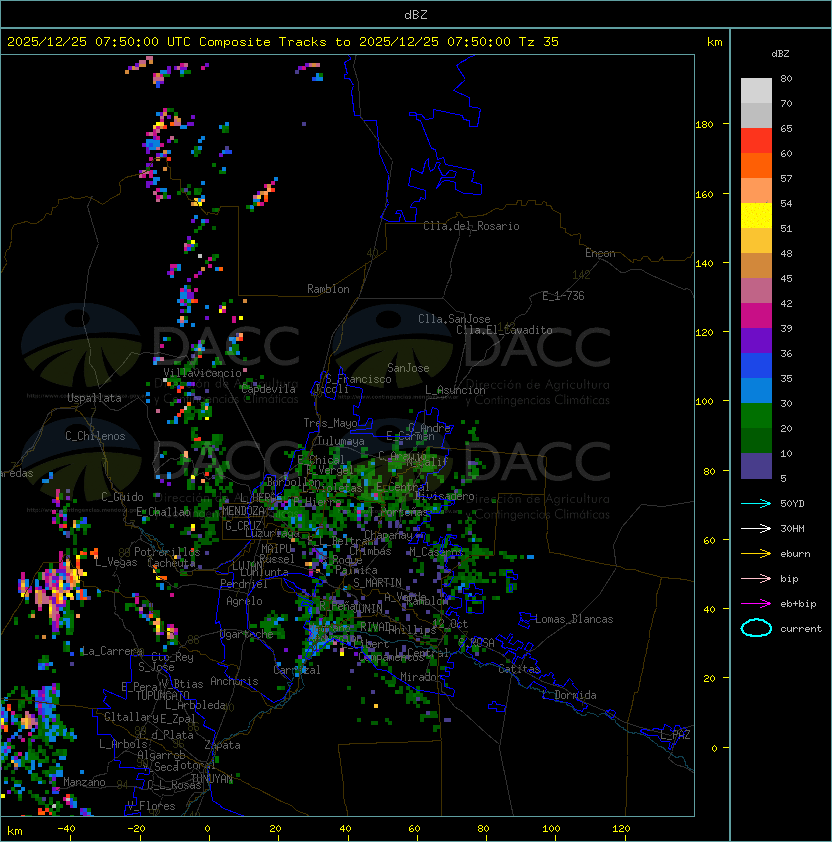Click the '54' value on dBZ scale
This screenshot has width=832, height=842.
click(786, 204)
